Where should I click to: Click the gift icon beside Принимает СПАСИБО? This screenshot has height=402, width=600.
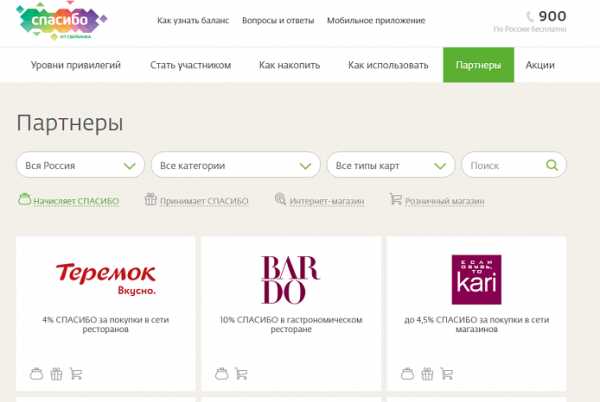point(150,199)
